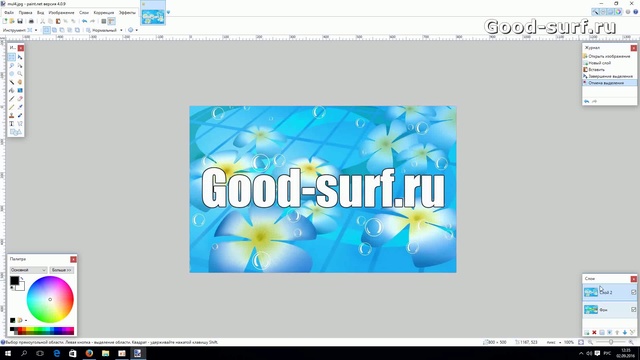The height and width of the screenshot is (360, 640).
Task: Toggle the rulers toolbar button
Action: point(111,21)
